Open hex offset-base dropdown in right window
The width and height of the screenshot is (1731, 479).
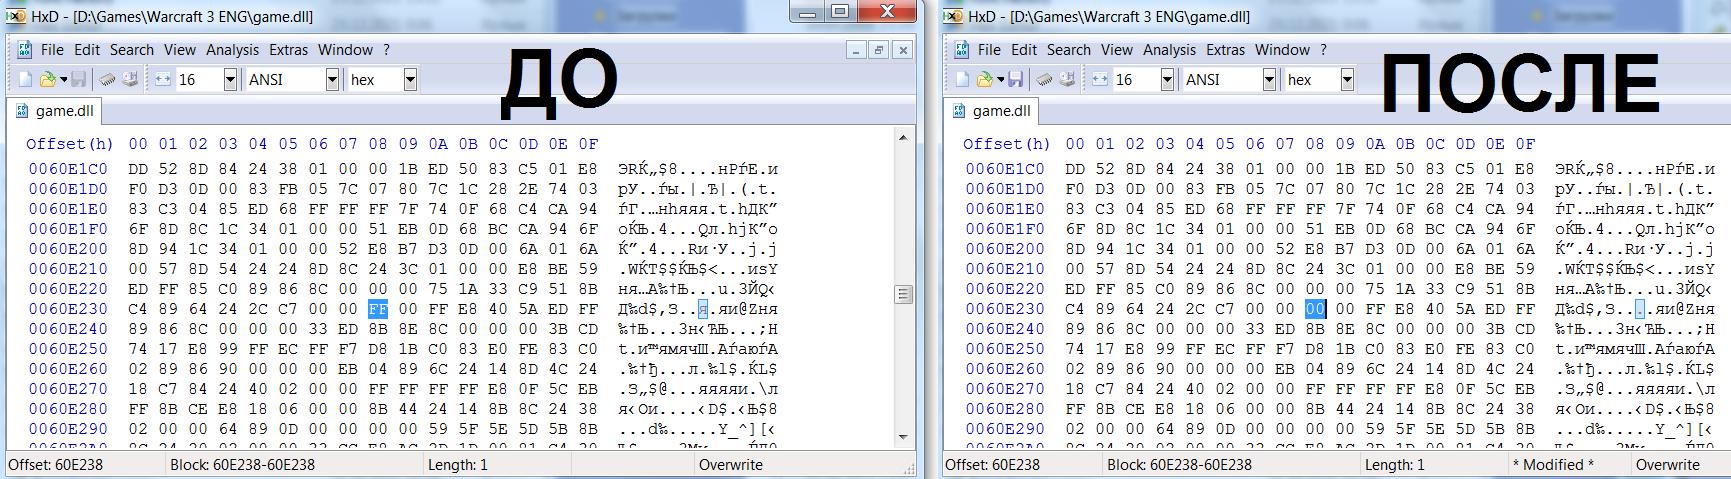point(1347,79)
